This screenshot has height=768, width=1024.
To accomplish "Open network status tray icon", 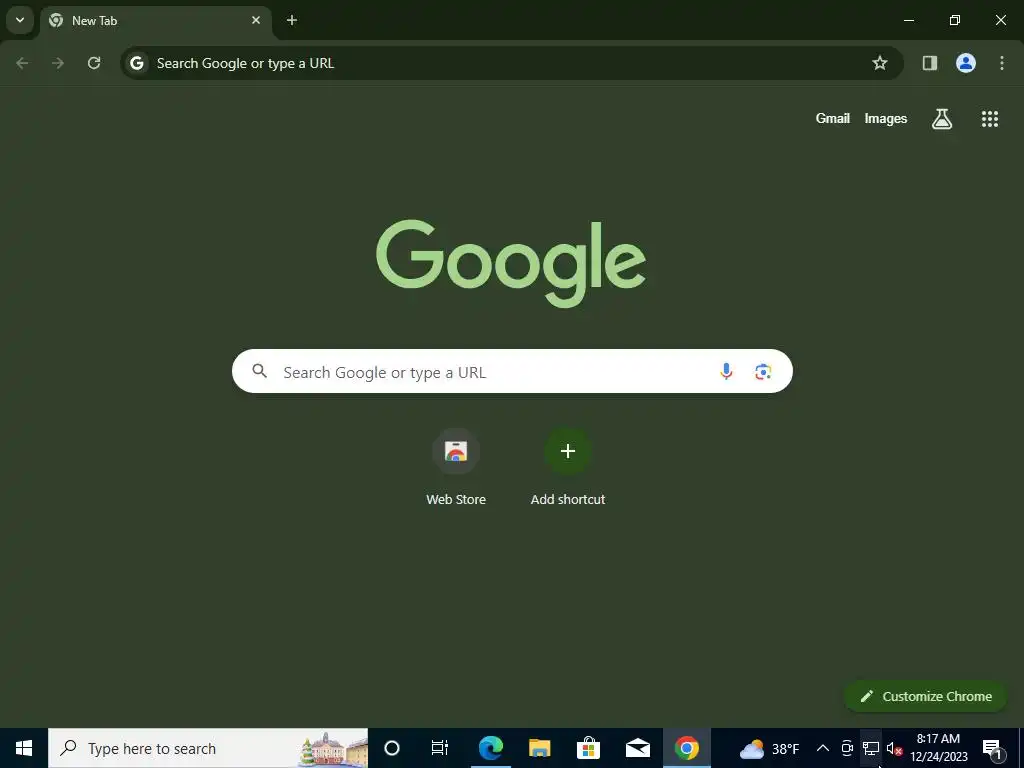I will 871,748.
